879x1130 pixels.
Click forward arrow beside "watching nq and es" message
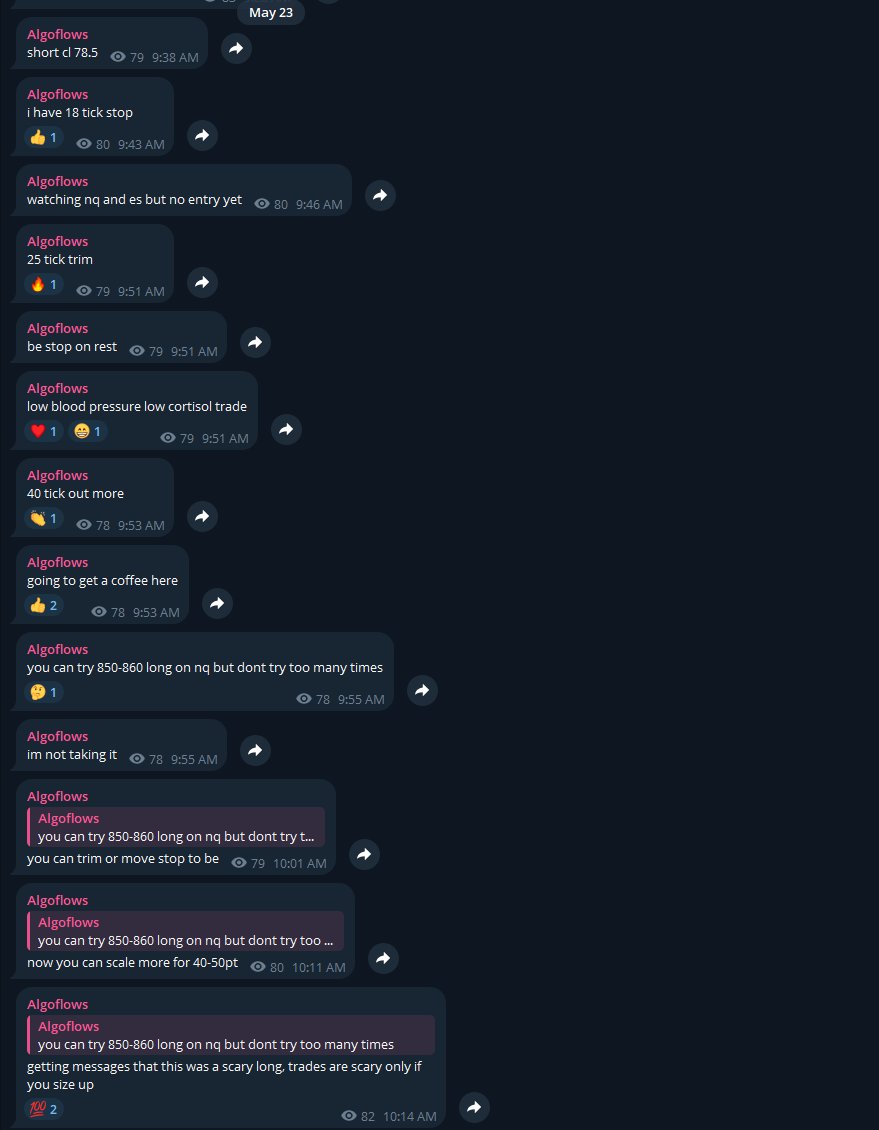tap(380, 195)
